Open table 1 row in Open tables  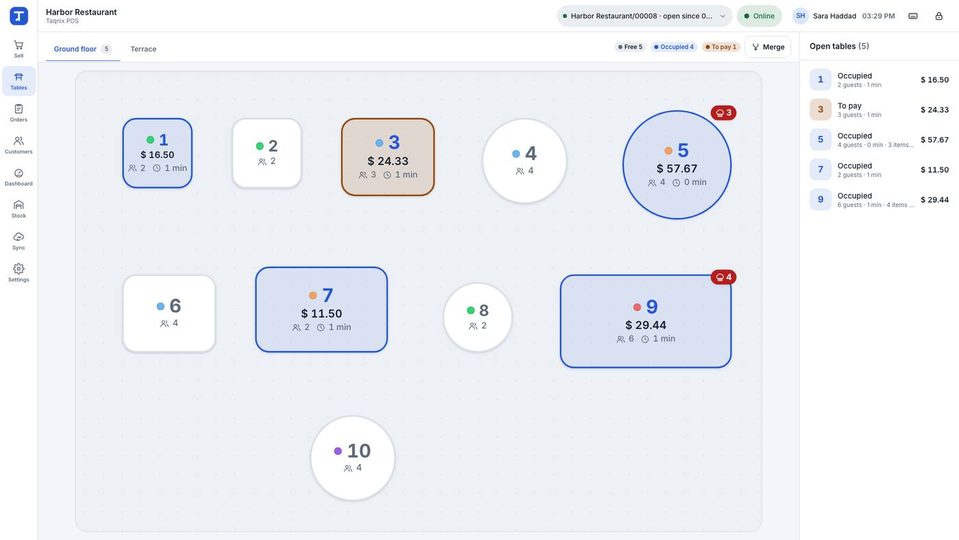pyautogui.click(x=879, y=80)
